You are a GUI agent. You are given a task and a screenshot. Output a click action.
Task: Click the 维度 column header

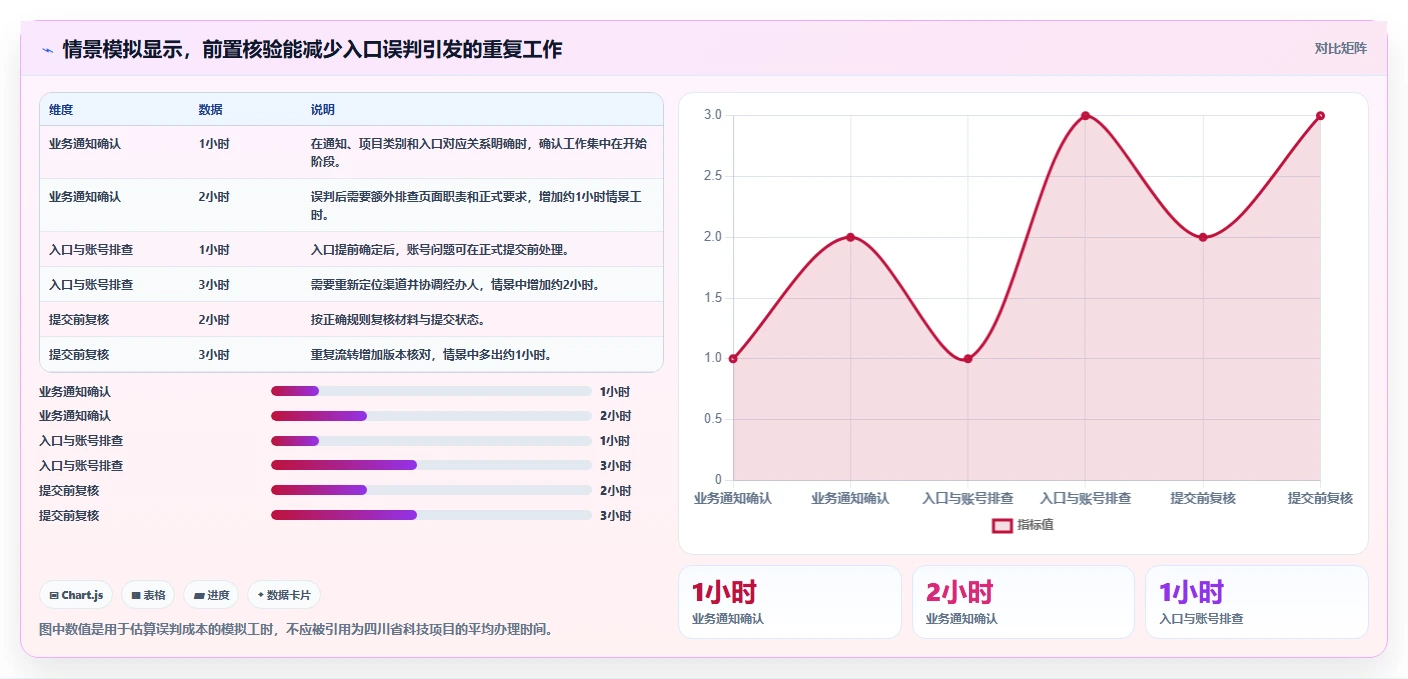pyautogui.click(x=61, y=110)
